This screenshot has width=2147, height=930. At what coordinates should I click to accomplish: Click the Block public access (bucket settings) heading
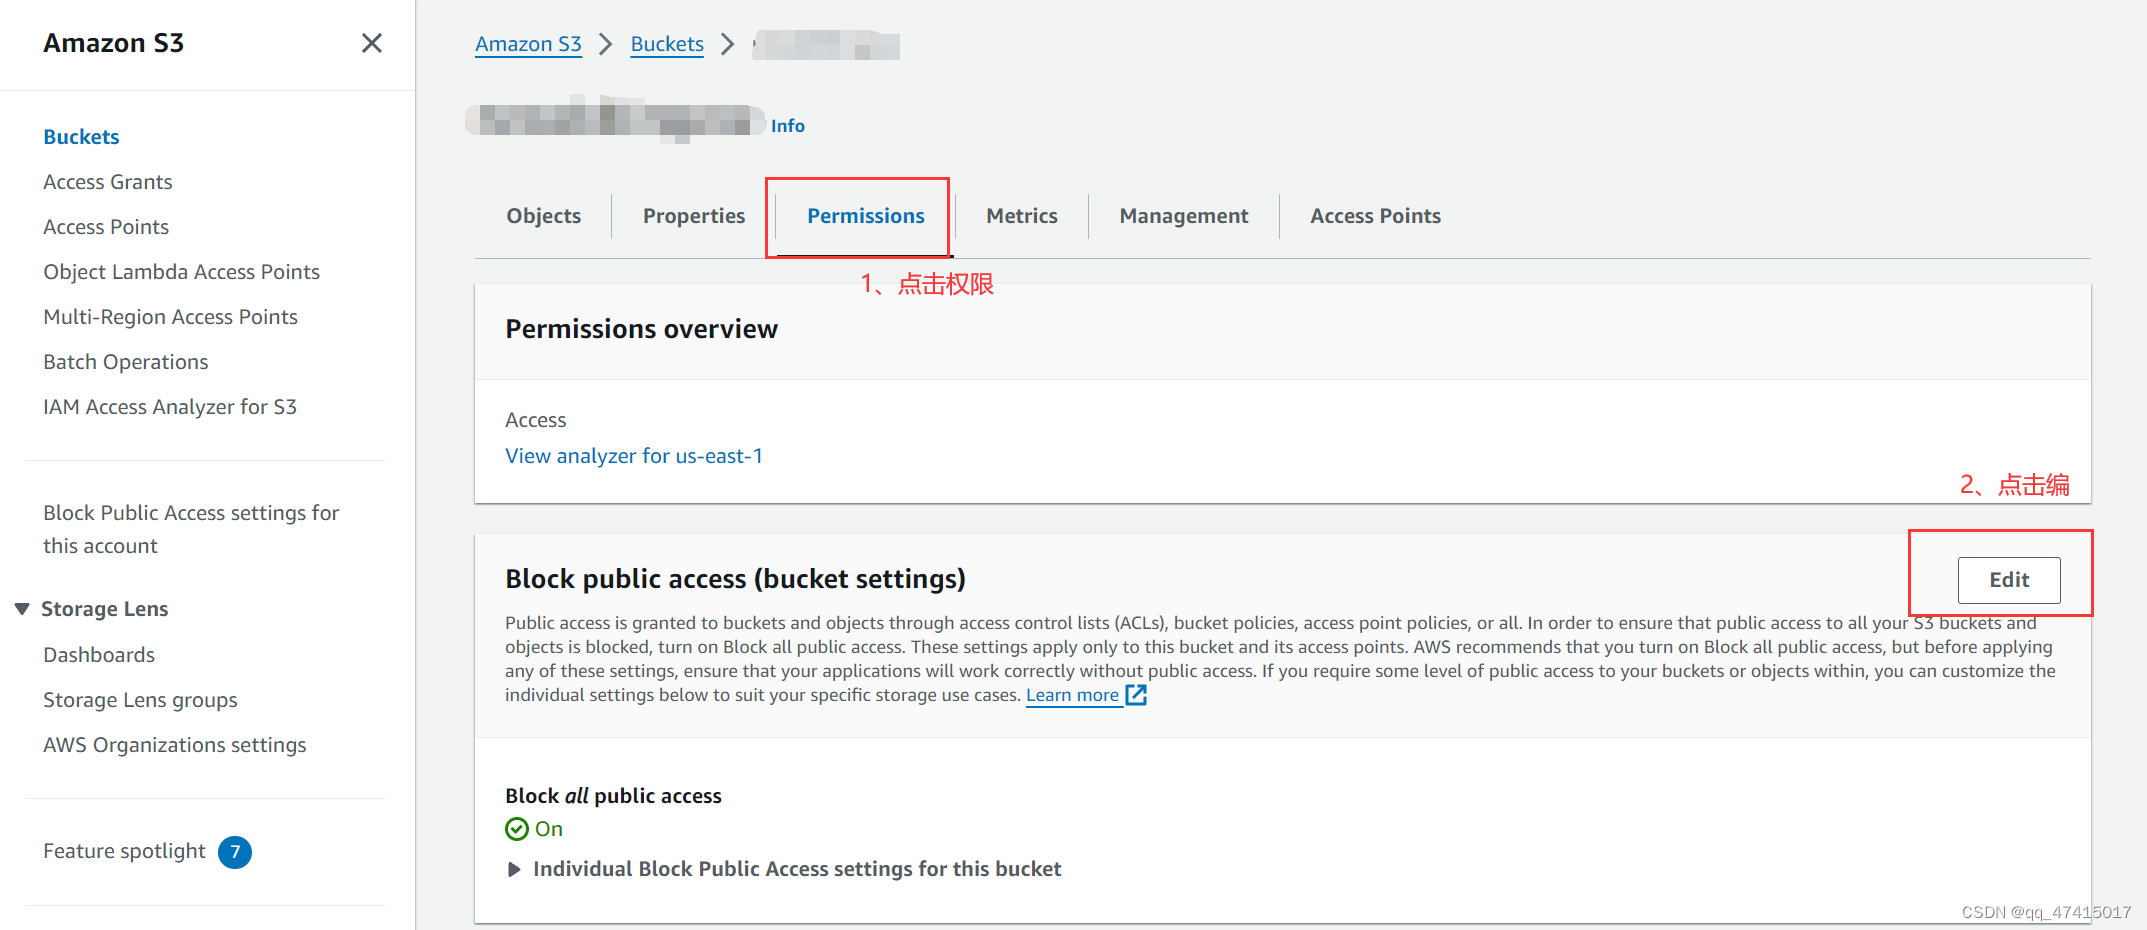point(735,579)
